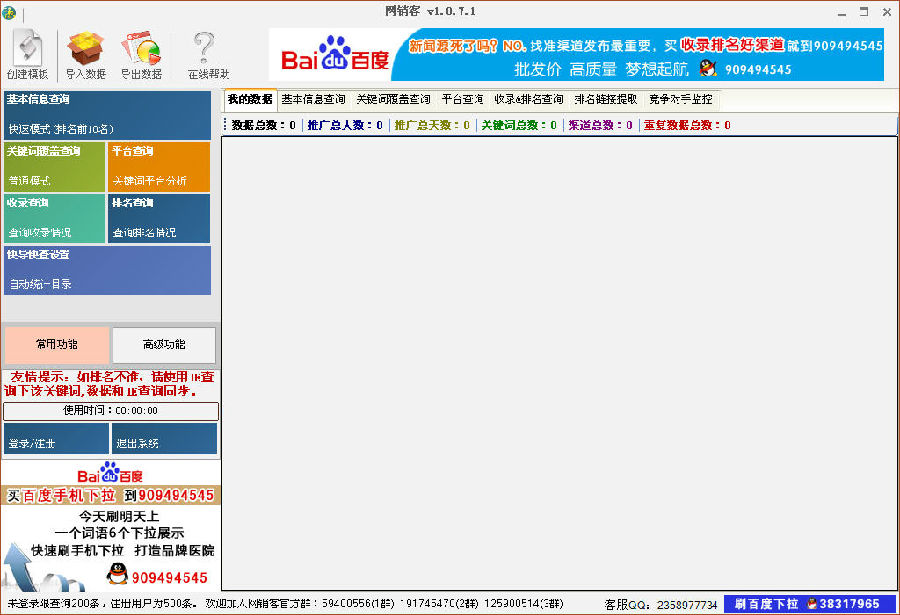Screen dimensions: 900x615
Task: Switch to 常用功能 panel
Action: point(57,345)
